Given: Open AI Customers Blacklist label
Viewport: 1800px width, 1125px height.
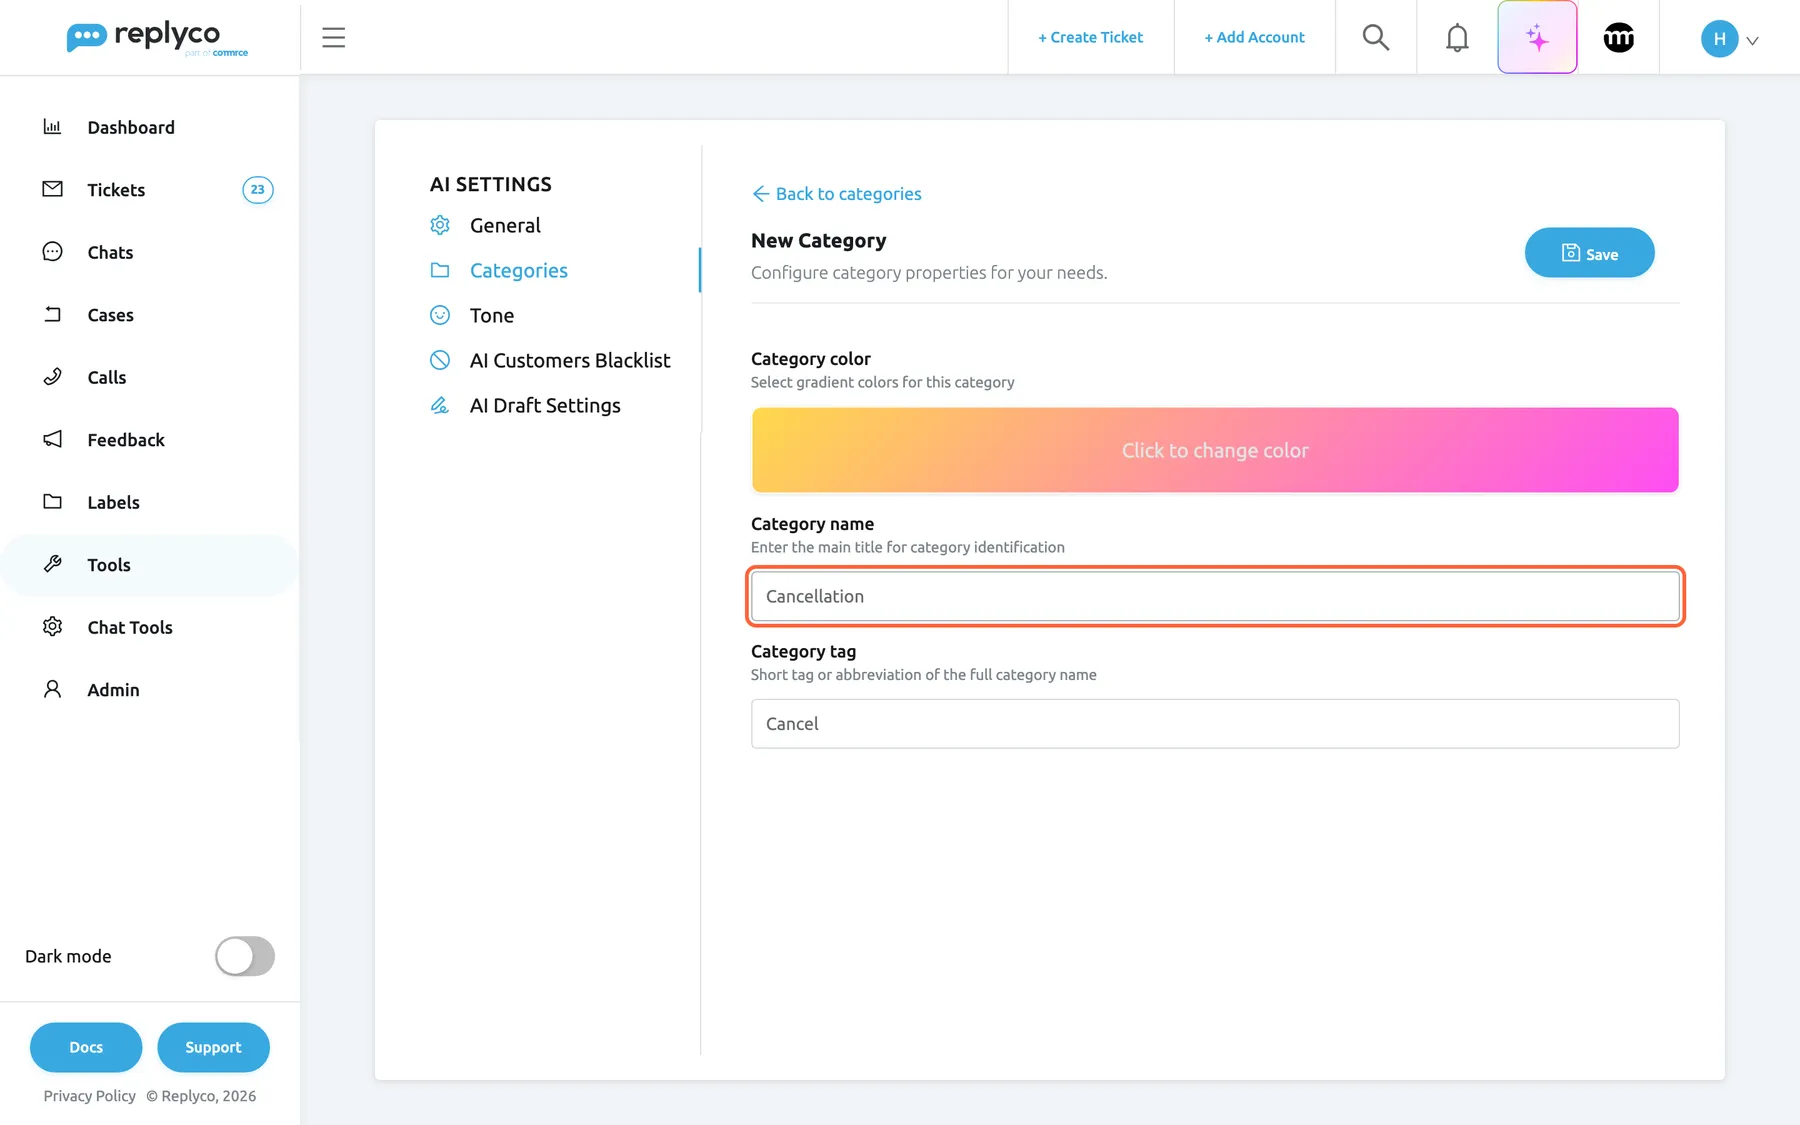Looking at the screenshot, I should pos(570,360).
